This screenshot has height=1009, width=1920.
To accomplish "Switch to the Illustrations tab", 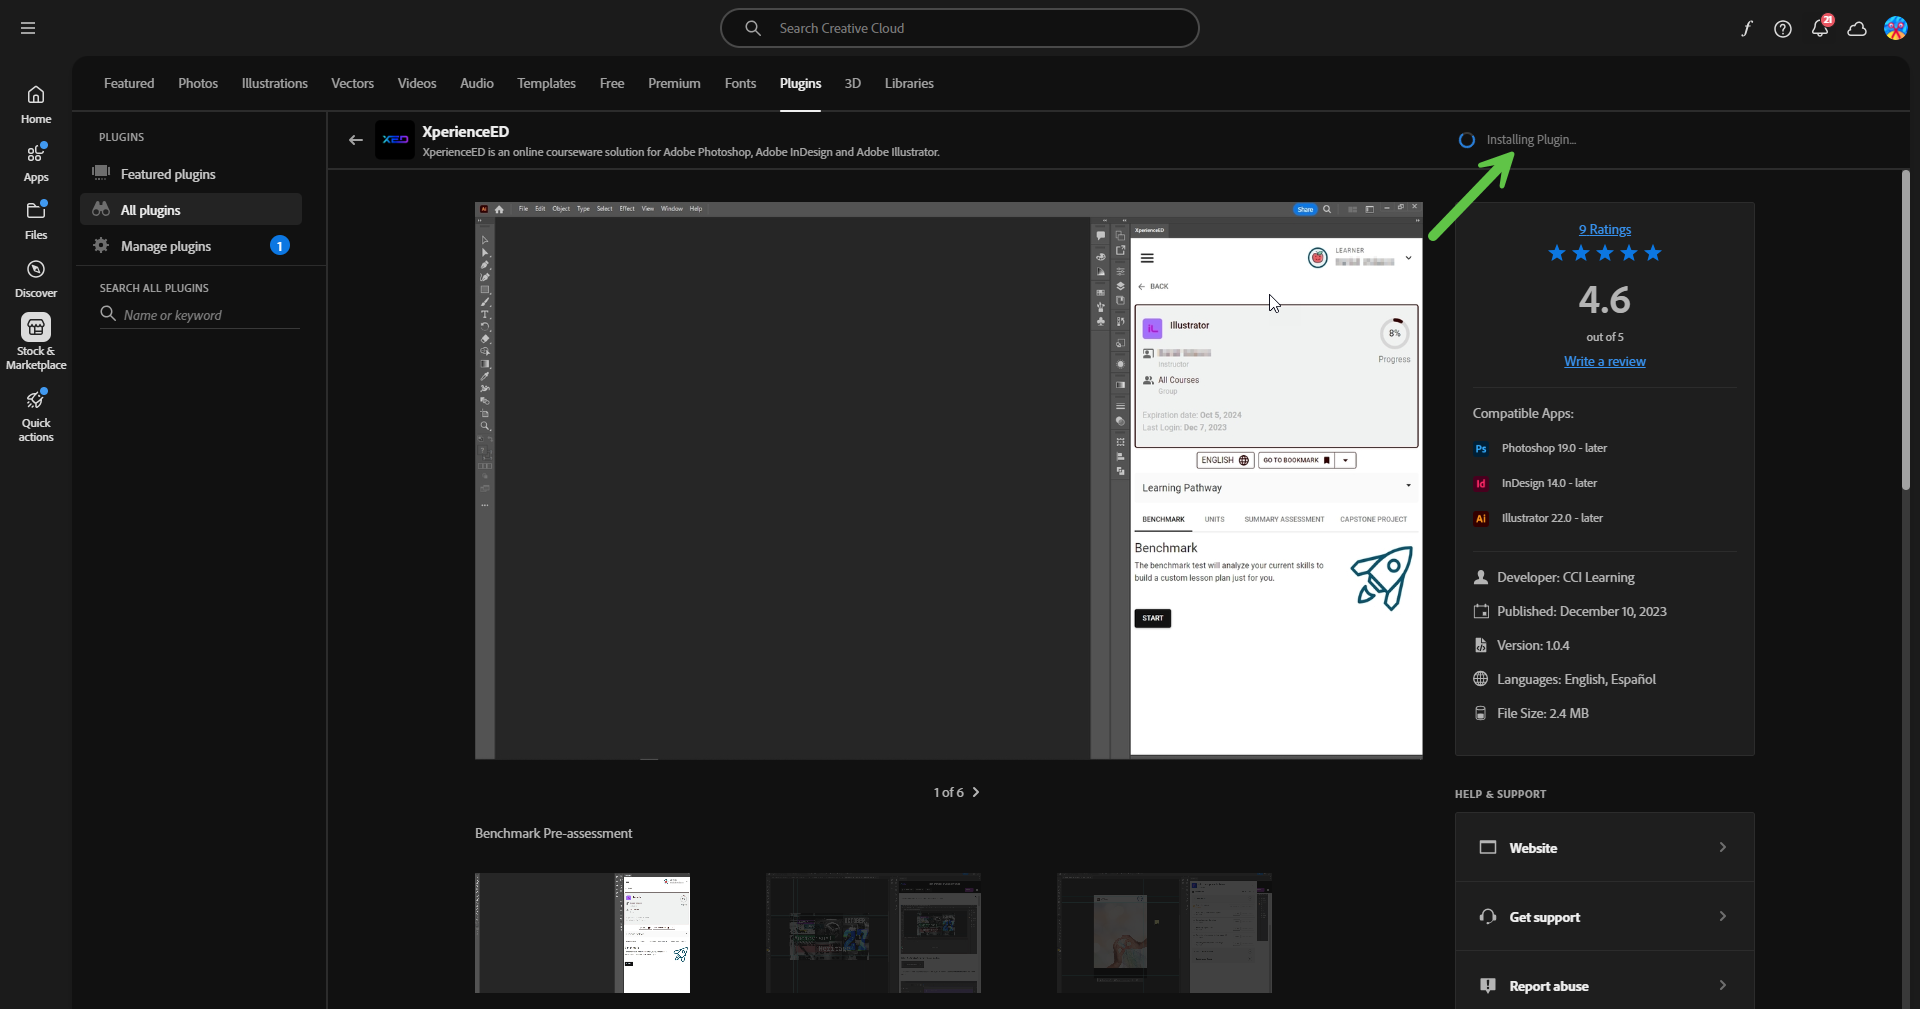I will pos(274,83).
